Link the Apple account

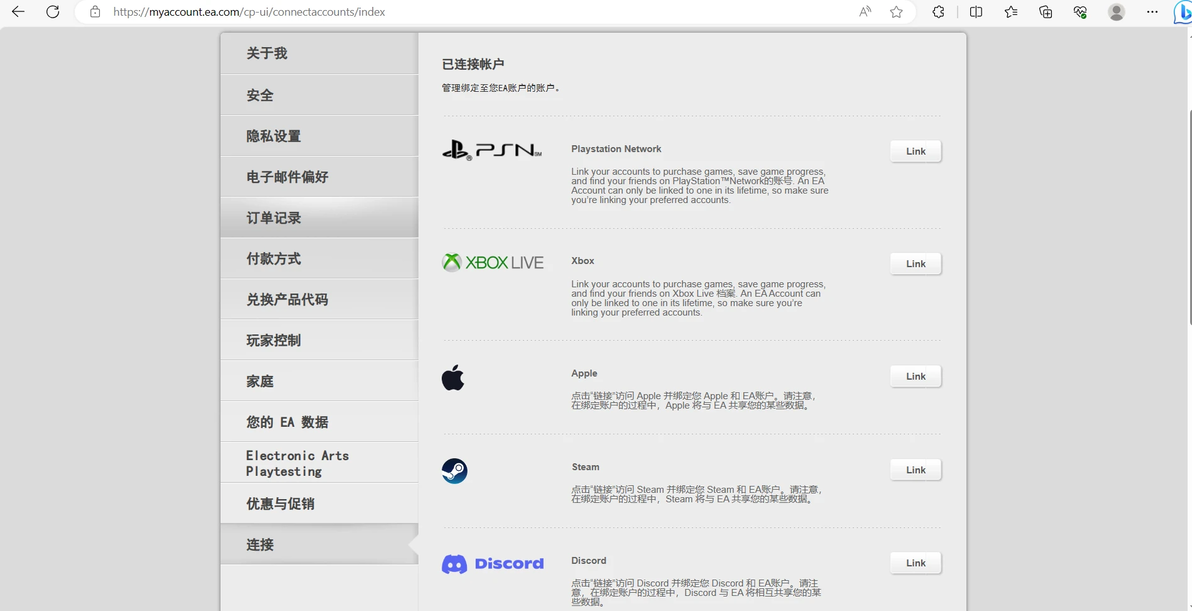click(916, 376)
